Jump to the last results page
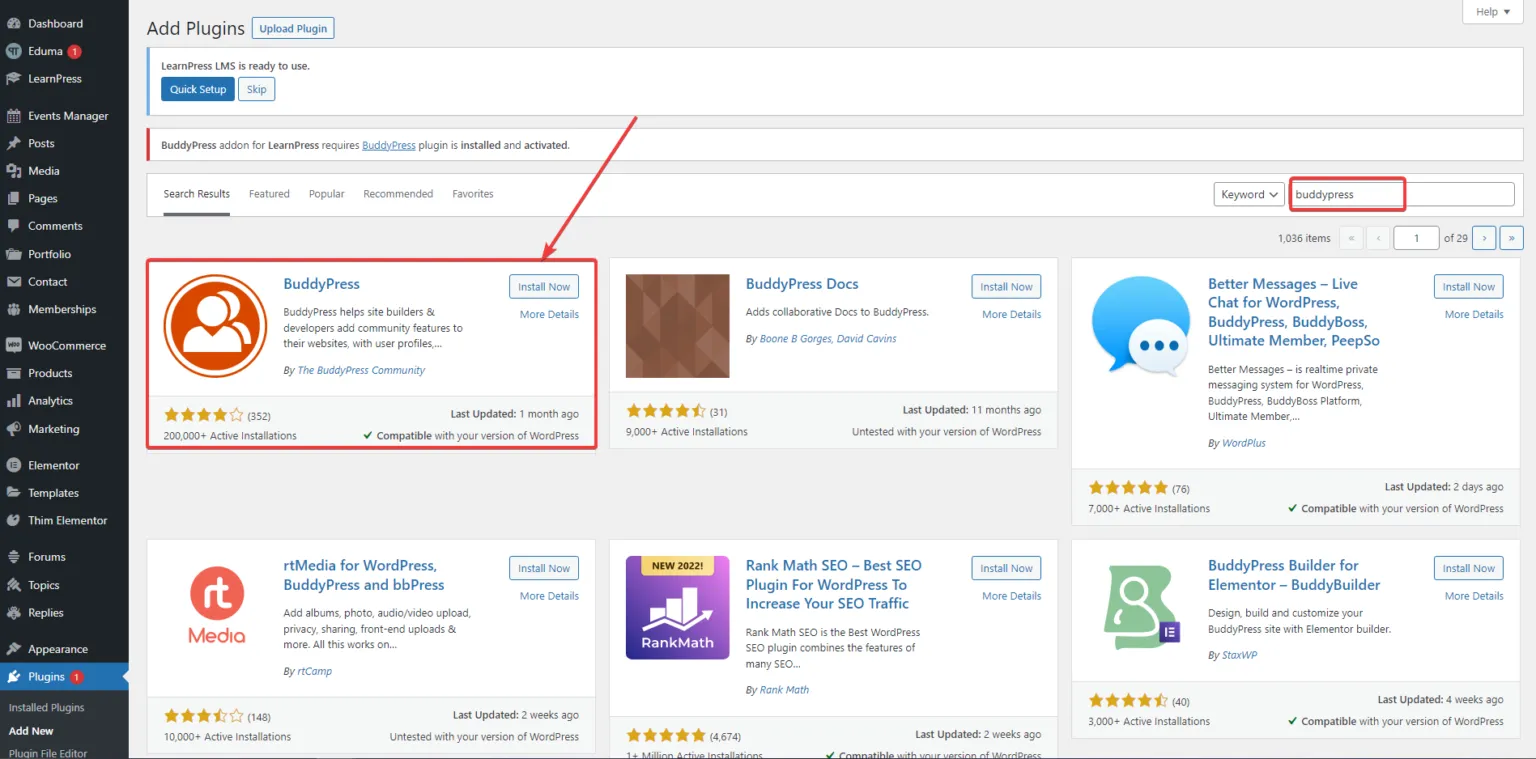The image size is (1536, 759). 1512,238
